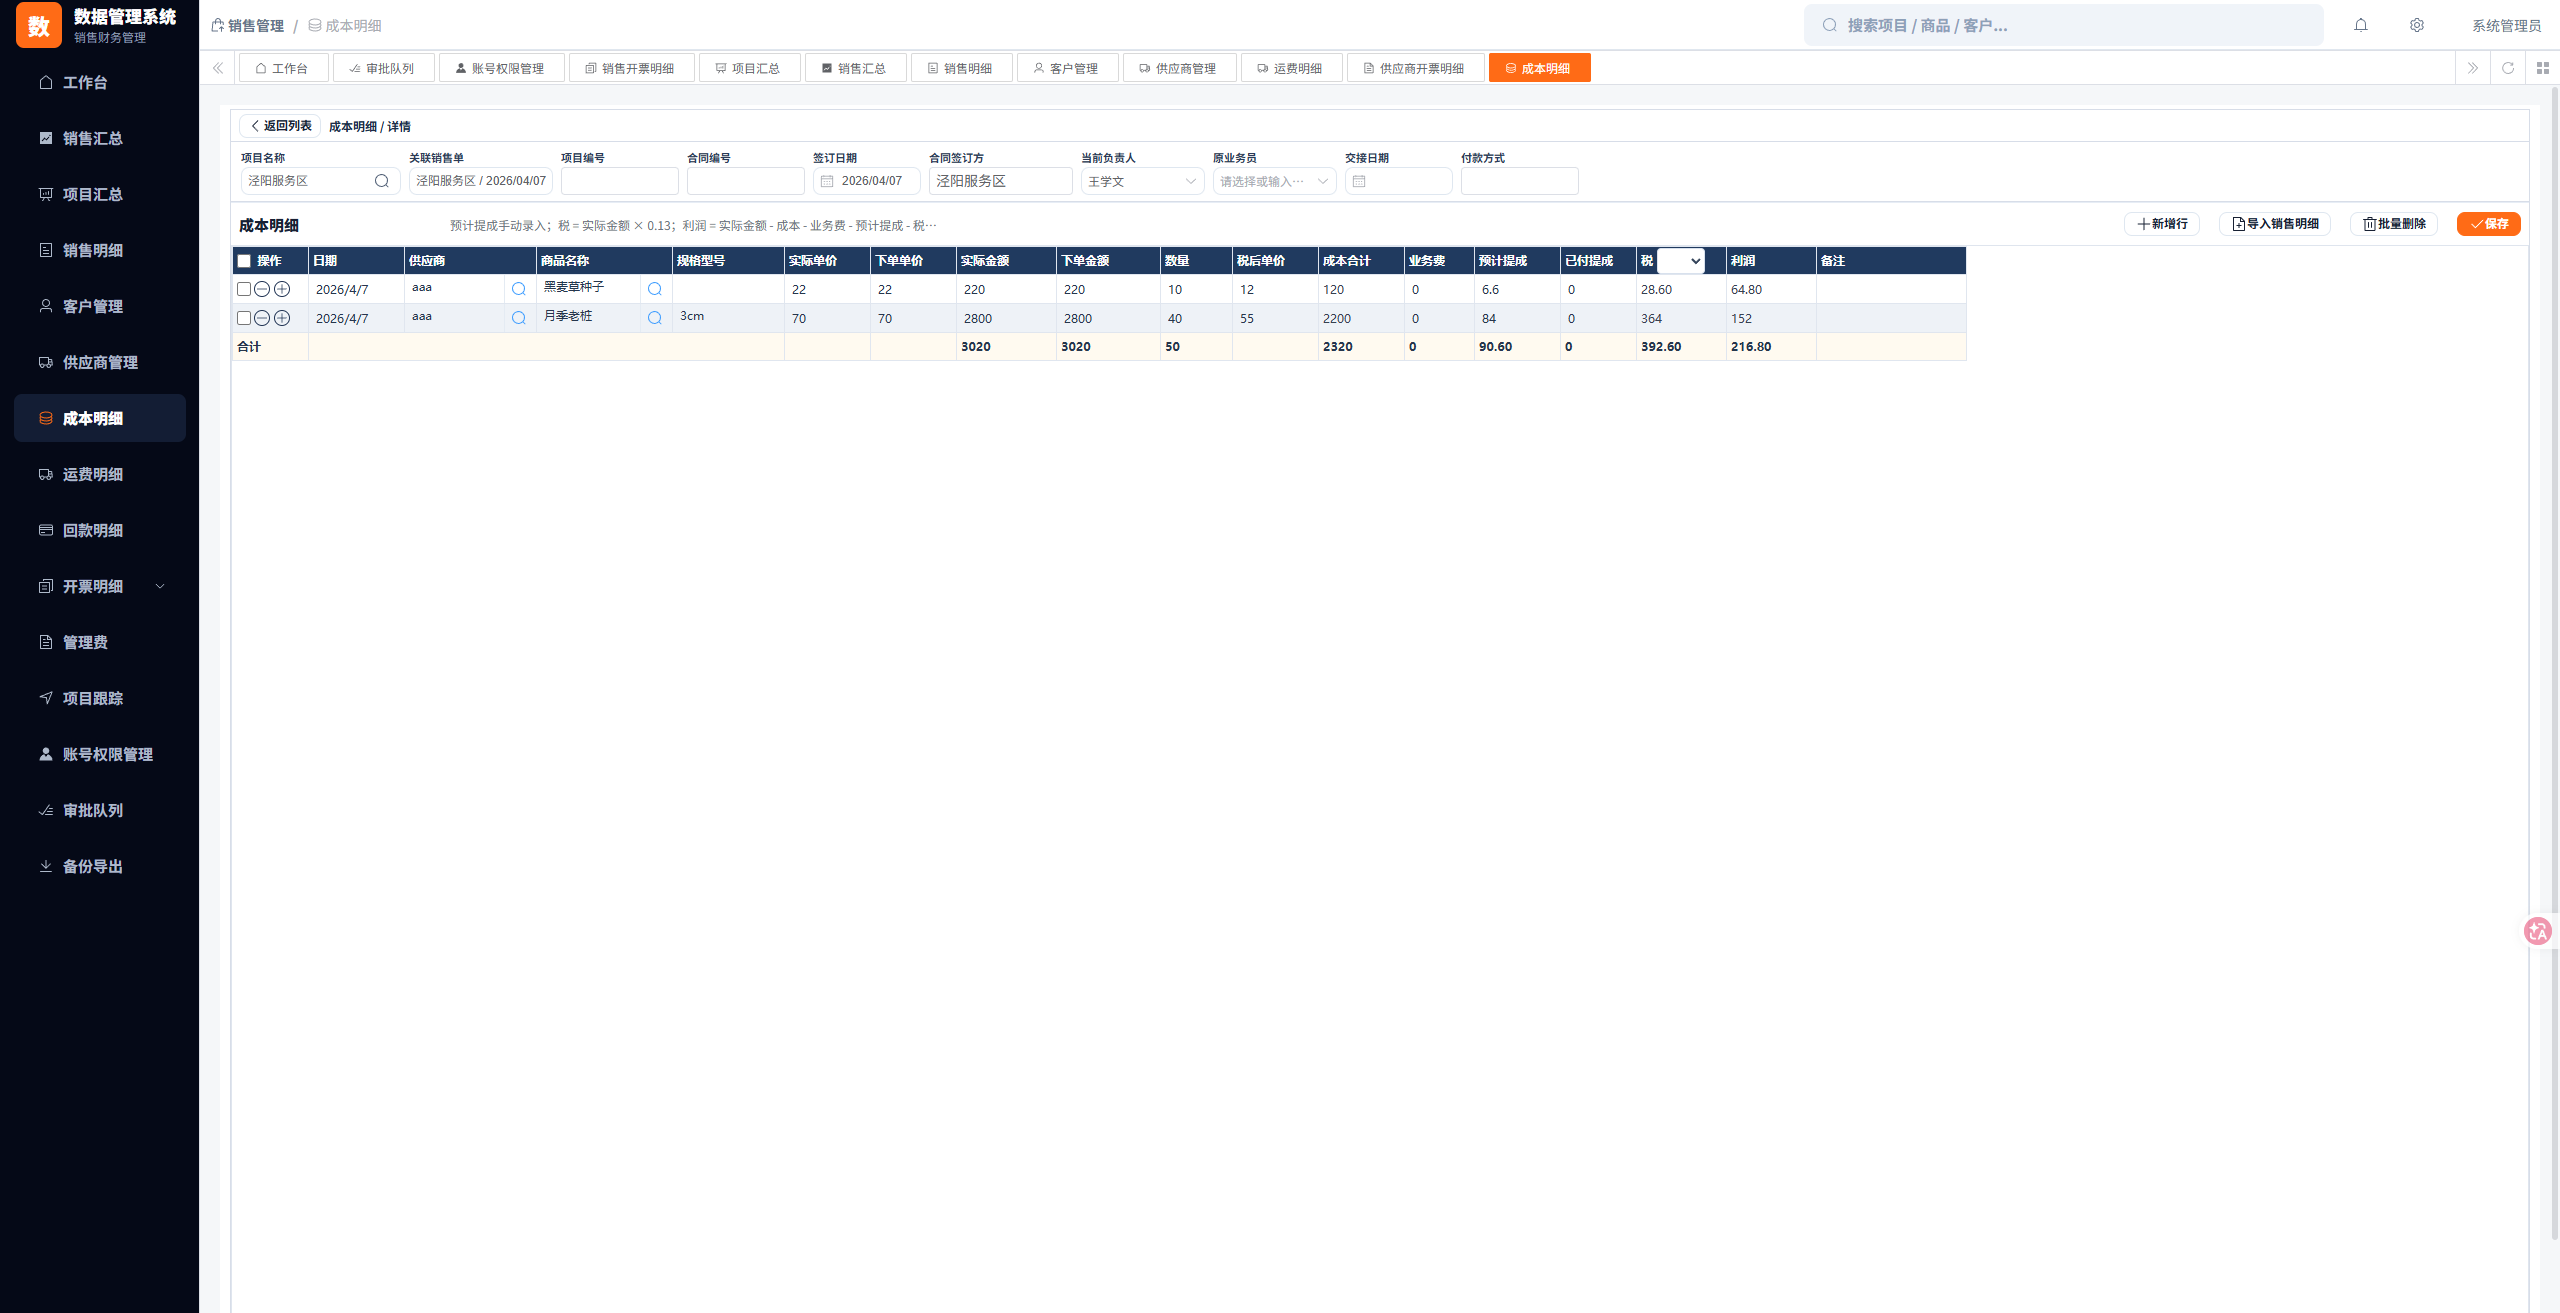This screenshot has height=1313, width=2560.
Task: Click the orange 保存 button
Action: (2488, 224)
